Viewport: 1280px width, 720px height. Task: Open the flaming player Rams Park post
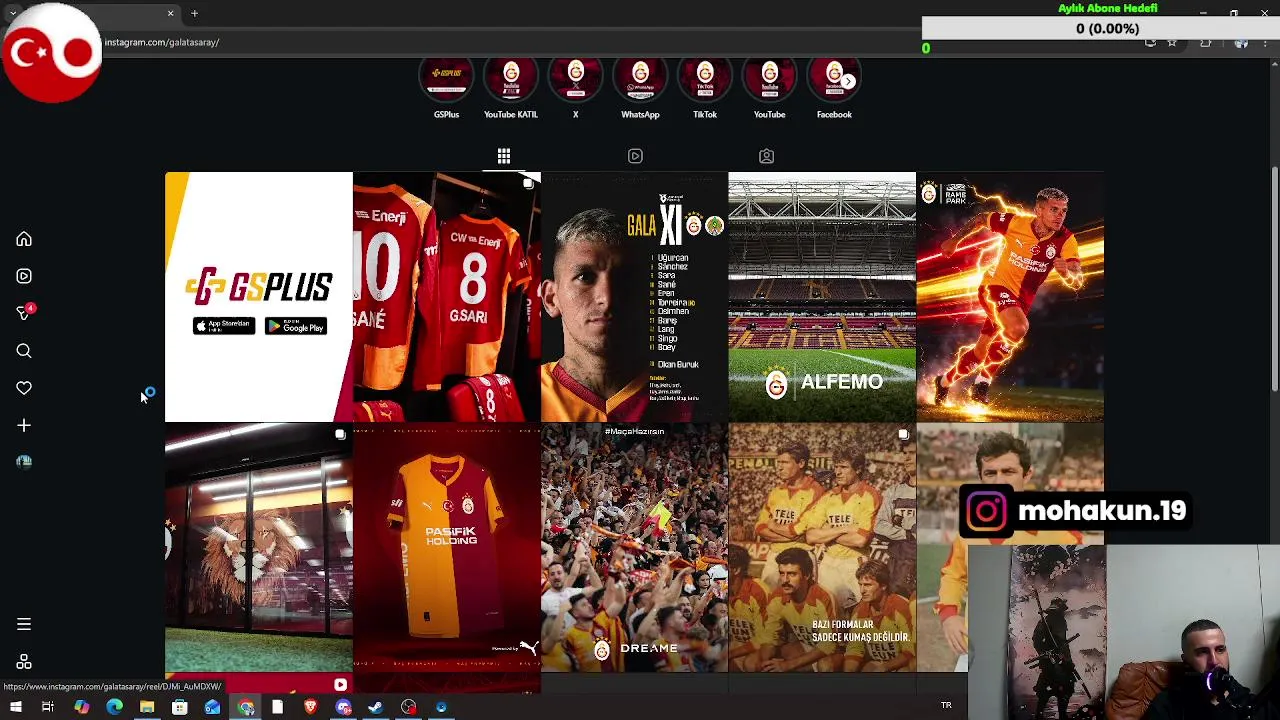click(1010, 297)
